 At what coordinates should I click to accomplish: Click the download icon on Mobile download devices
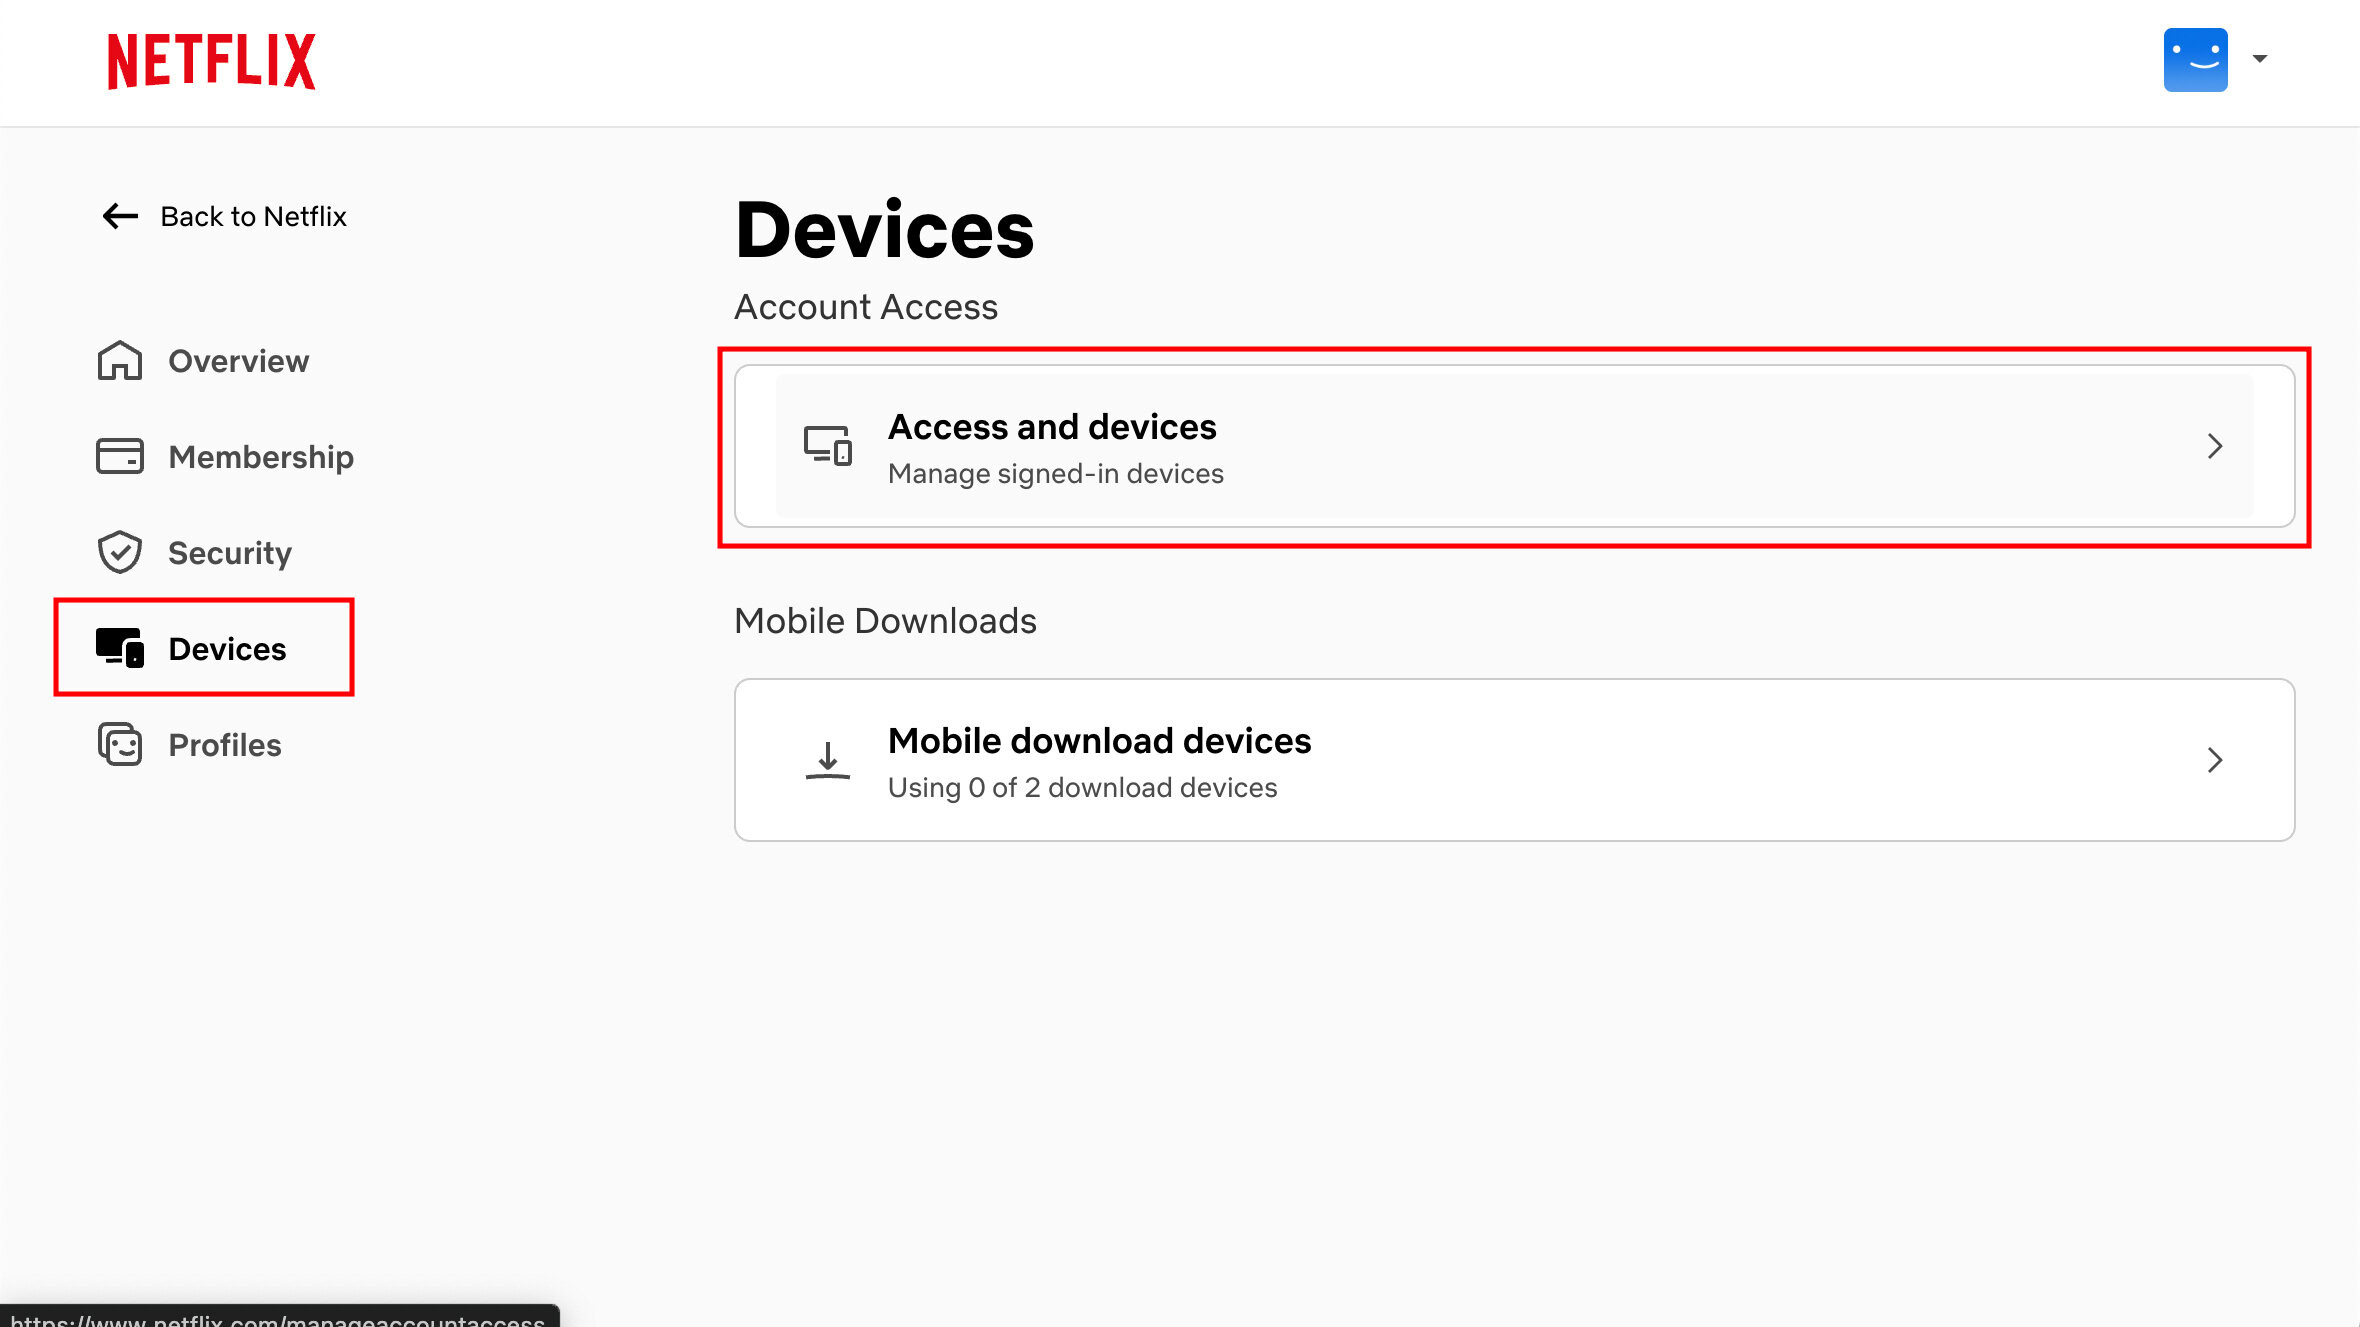pos(827,760)
